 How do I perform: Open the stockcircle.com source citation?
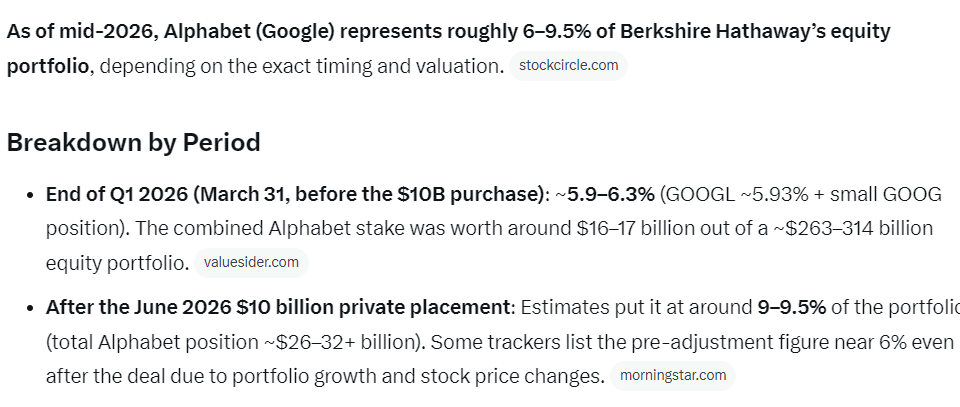click(x=568, y=65)
